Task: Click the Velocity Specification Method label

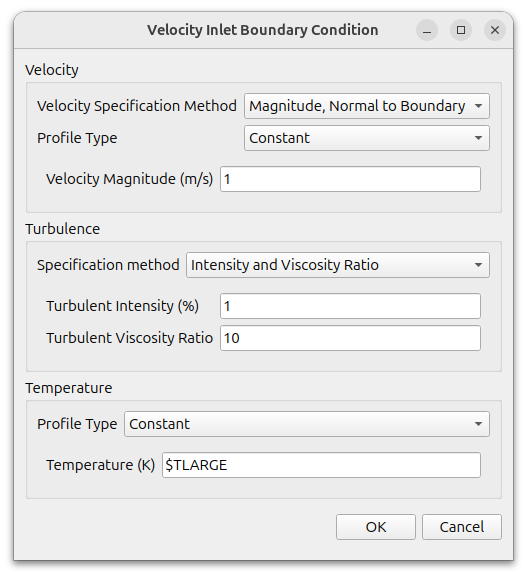Action: point(137,106)
